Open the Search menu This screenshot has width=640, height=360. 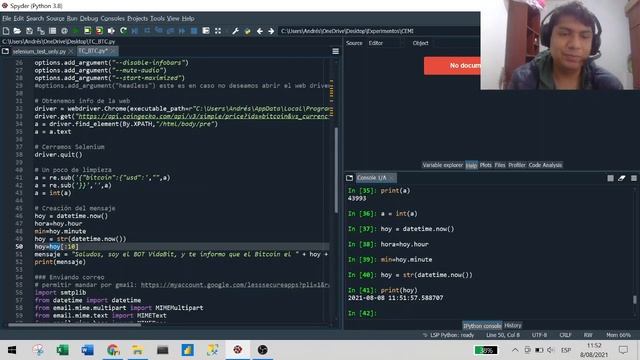[x=35, y=18]
